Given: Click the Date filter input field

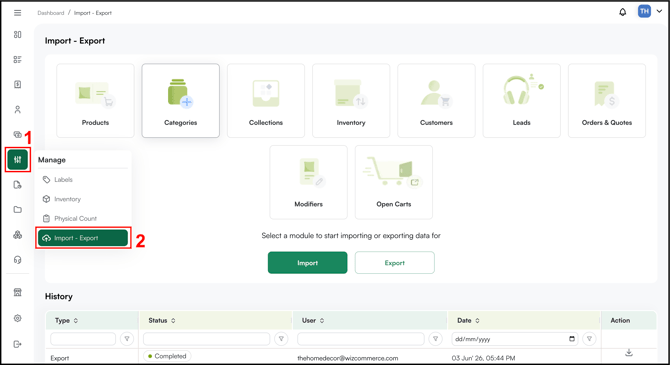Looking at the screenshot, I should coord(515,339).
